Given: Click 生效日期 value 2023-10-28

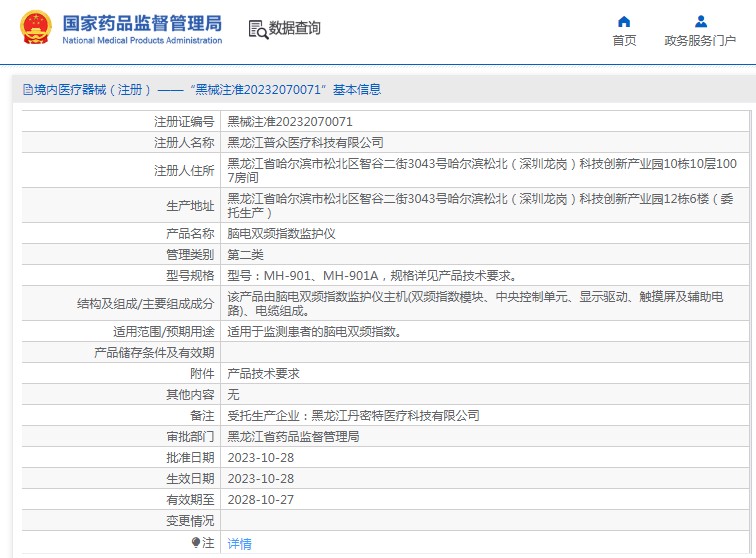Looking at the screenshot, I should (260, 478).
